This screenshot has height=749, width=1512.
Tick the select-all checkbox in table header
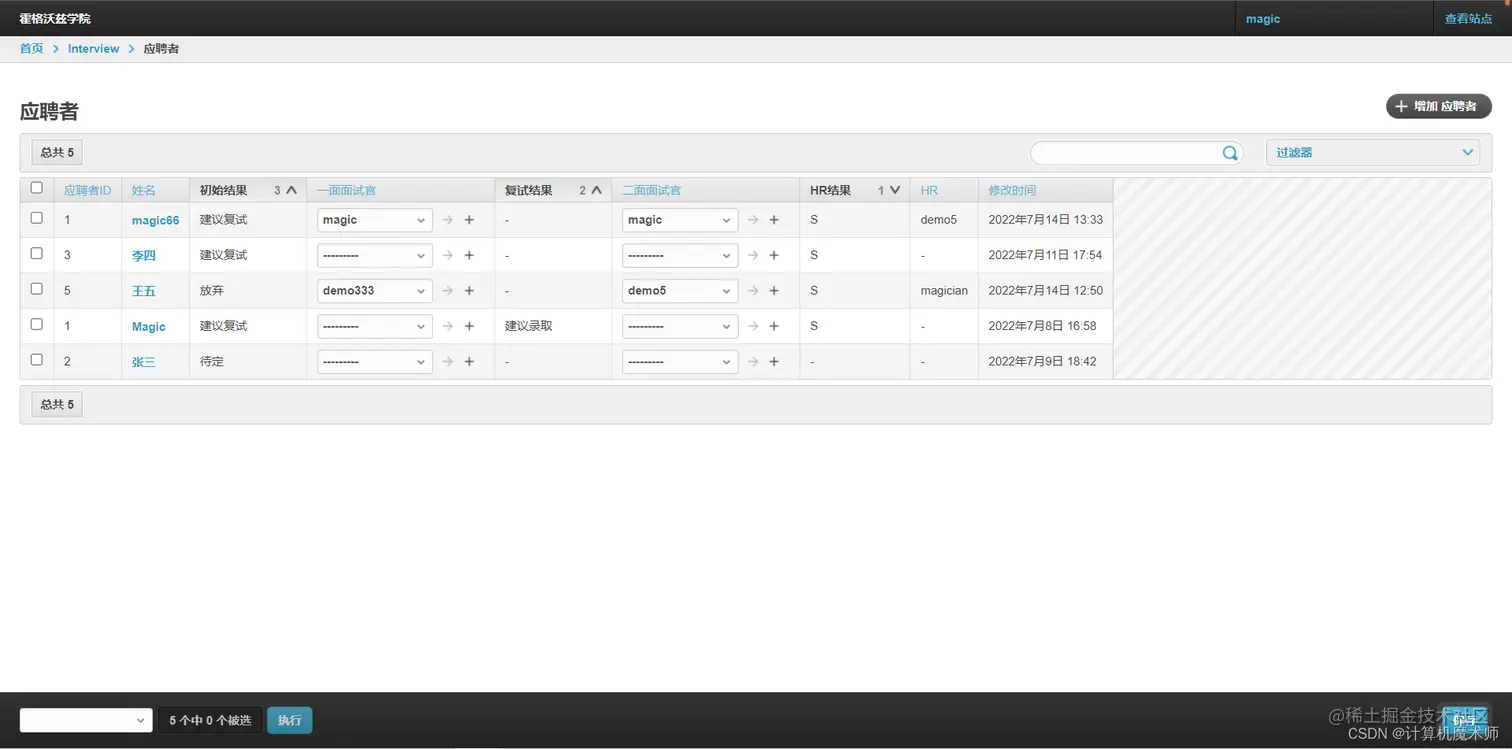[x=37, y=188]
